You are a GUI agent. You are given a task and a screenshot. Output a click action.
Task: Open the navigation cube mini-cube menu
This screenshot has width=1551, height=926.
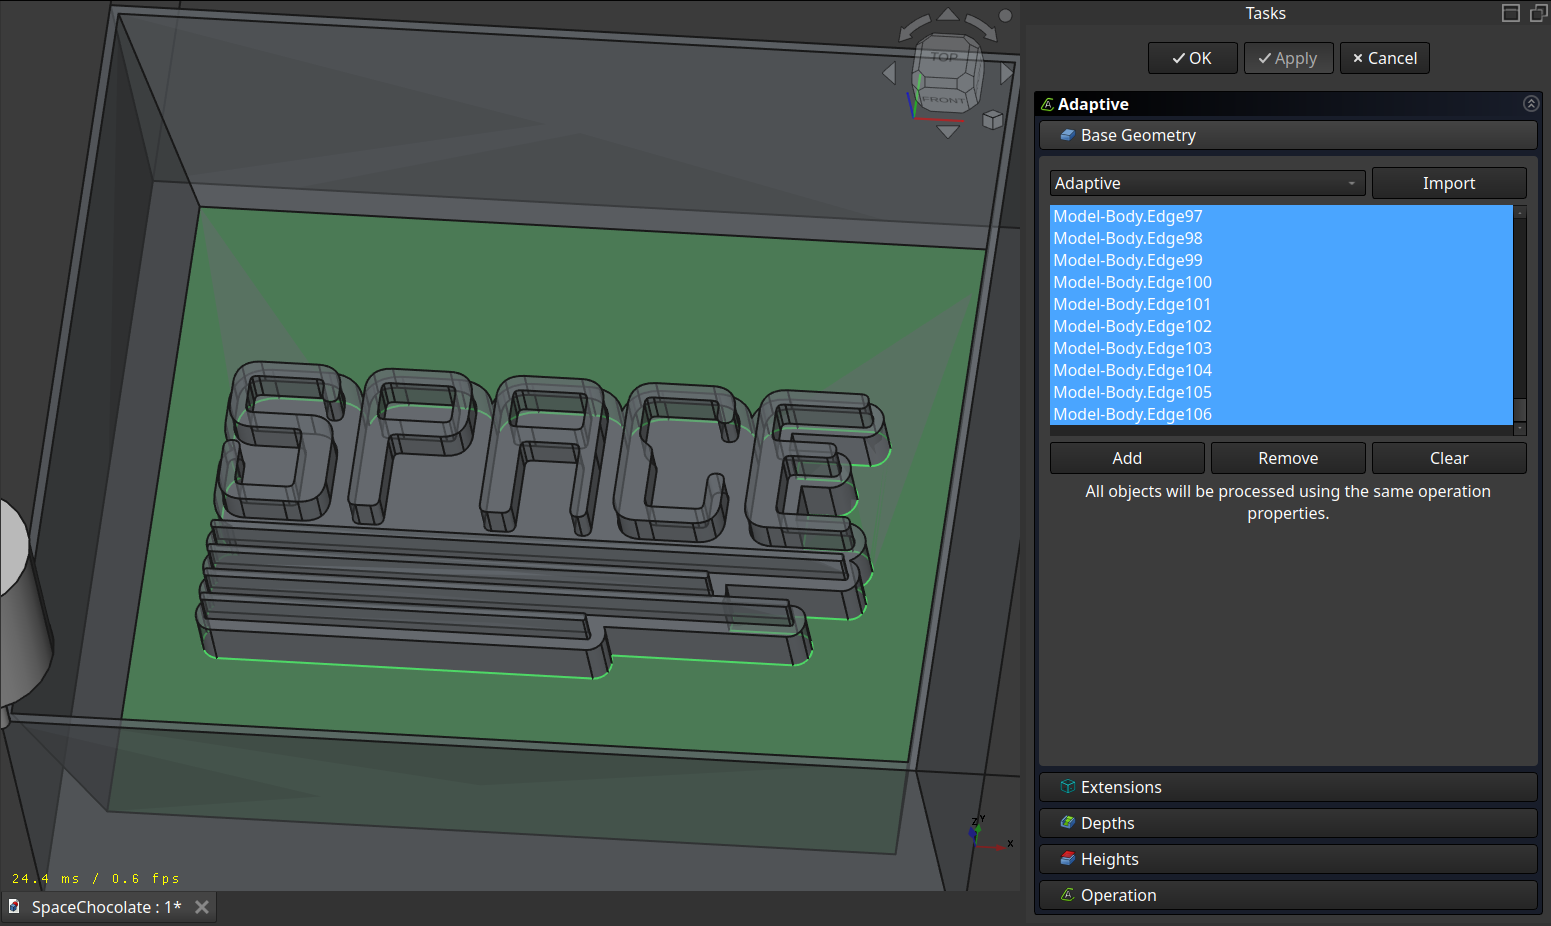(992, 120)
